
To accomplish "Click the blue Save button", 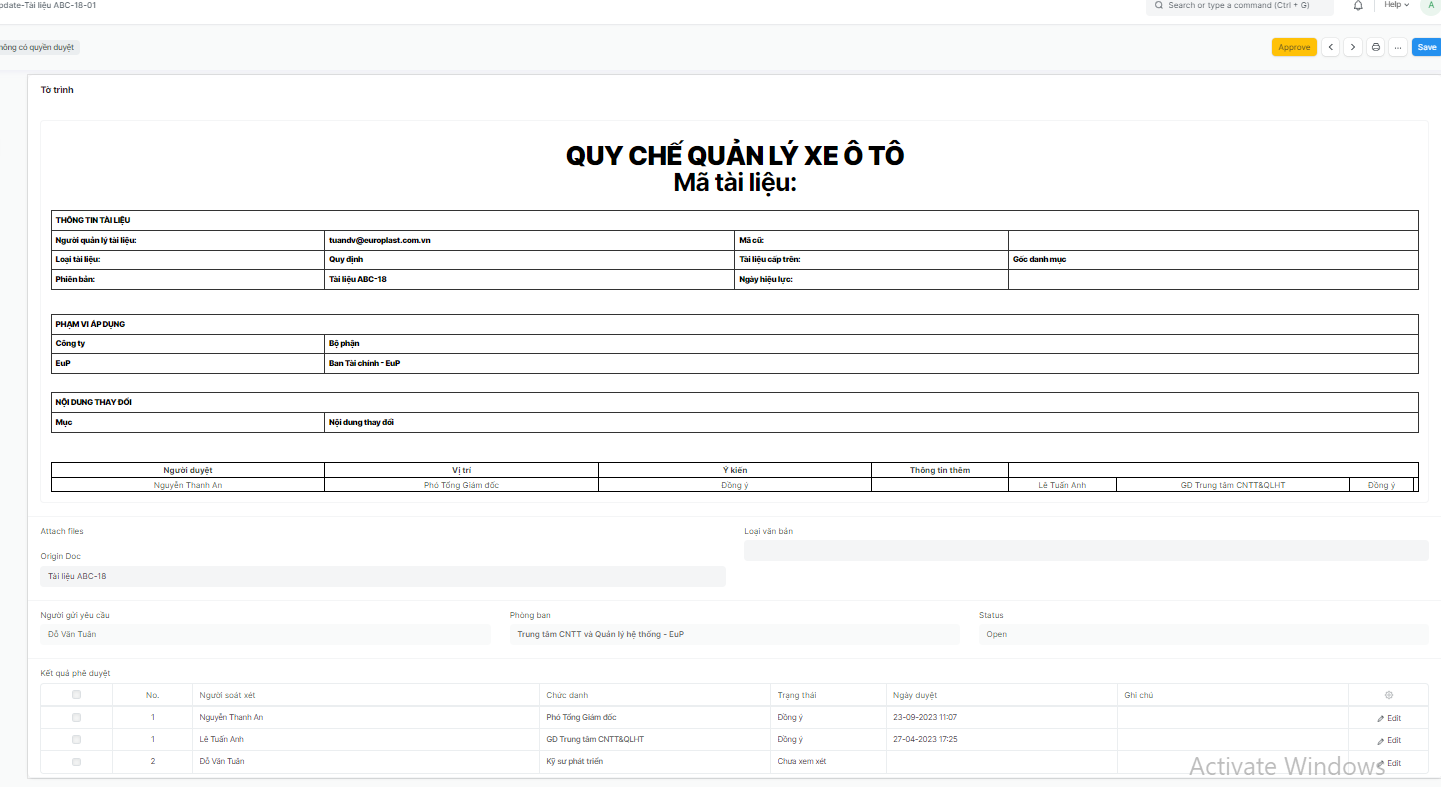I will 1426,47.
